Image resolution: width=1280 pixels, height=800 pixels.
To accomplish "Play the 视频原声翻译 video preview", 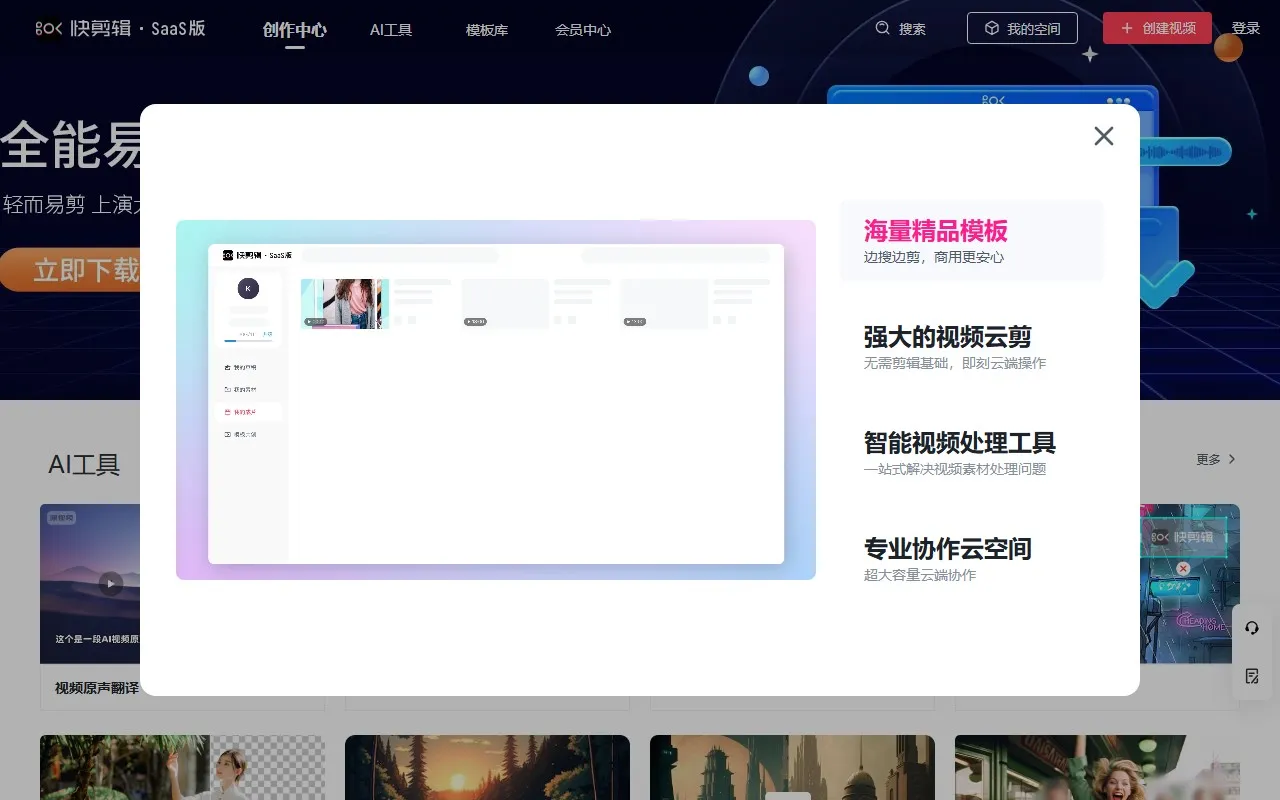I will click(x=110, y=584).
